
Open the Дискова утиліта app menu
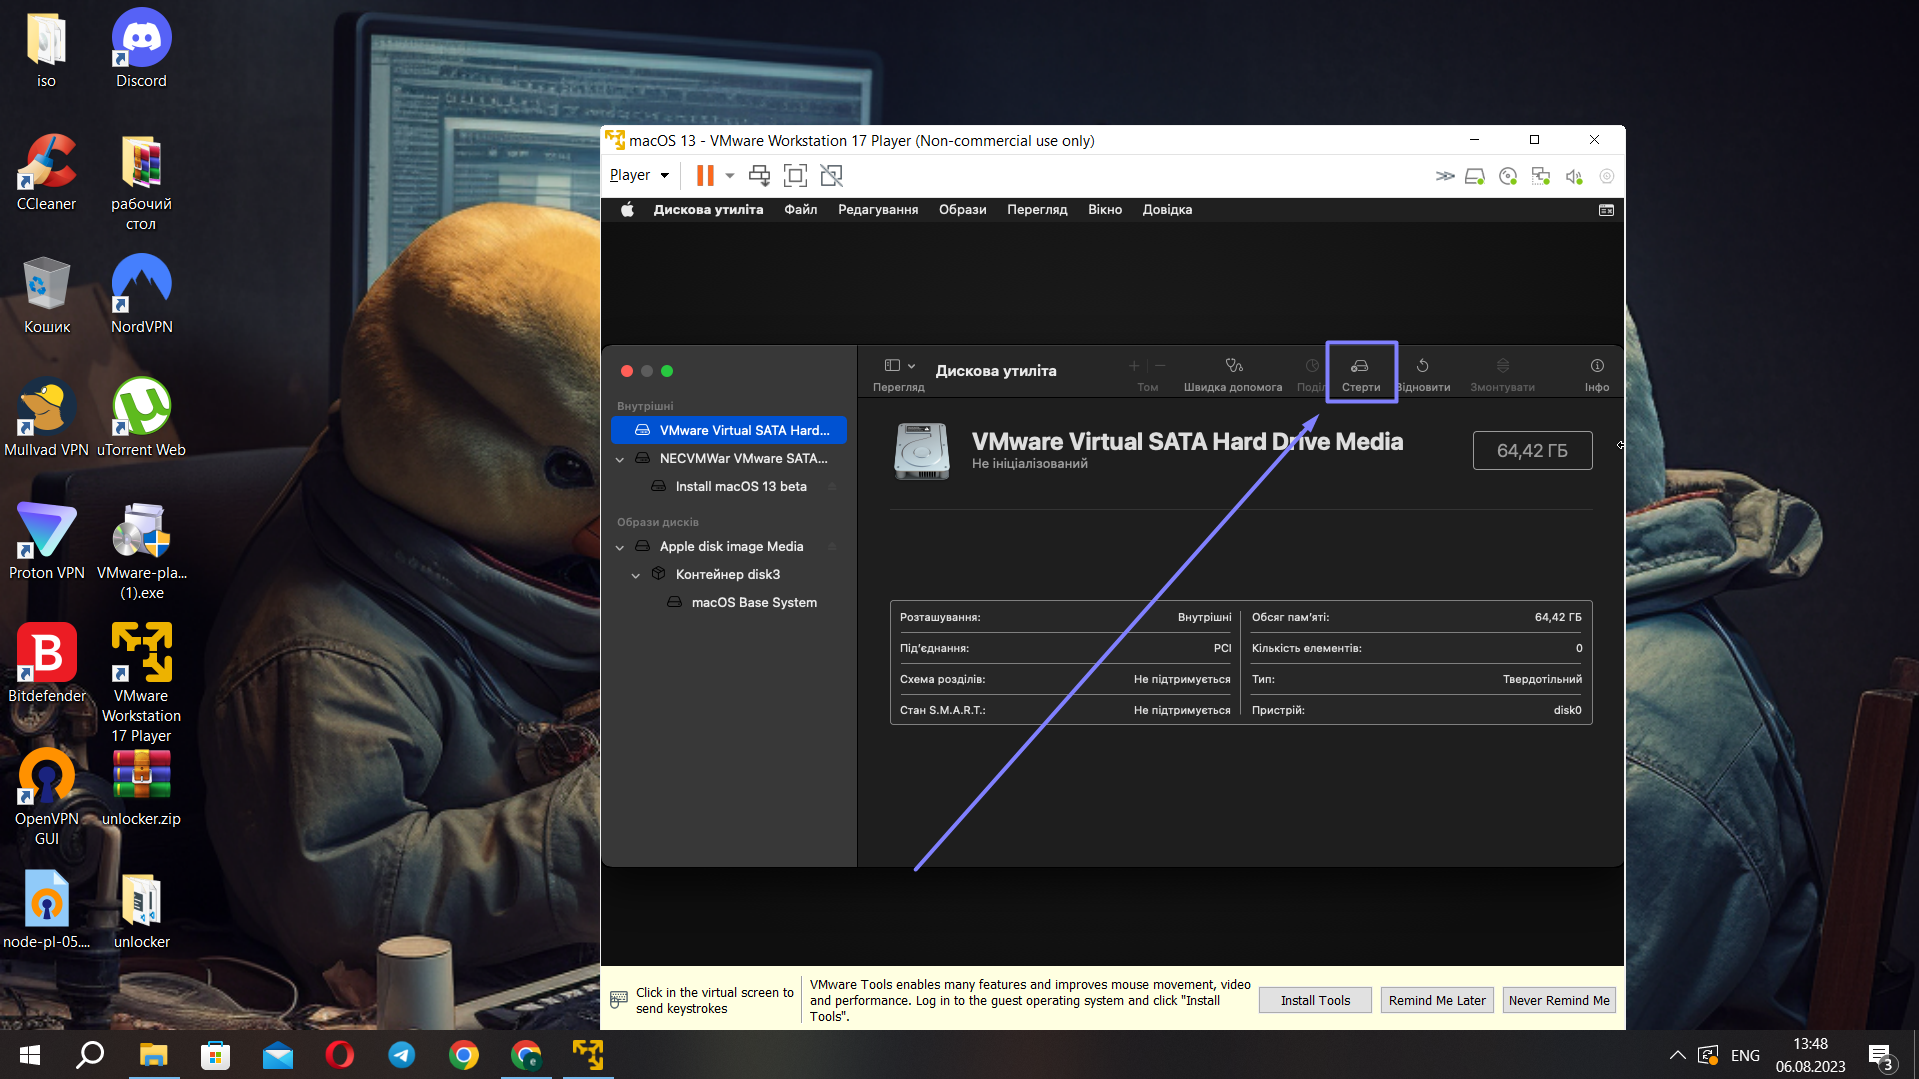[x=708, y=210]
